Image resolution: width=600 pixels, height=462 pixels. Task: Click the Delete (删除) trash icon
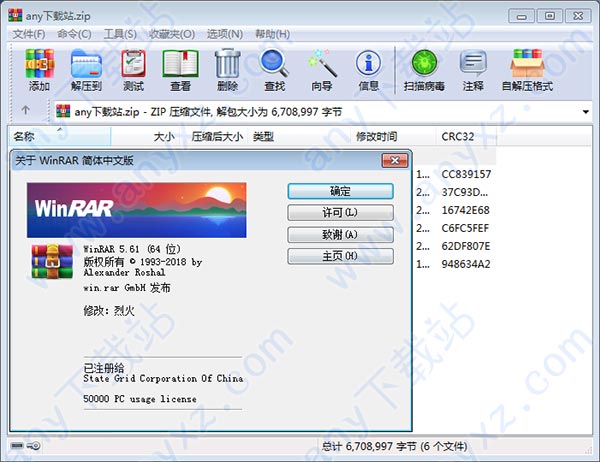click(227, 70)
